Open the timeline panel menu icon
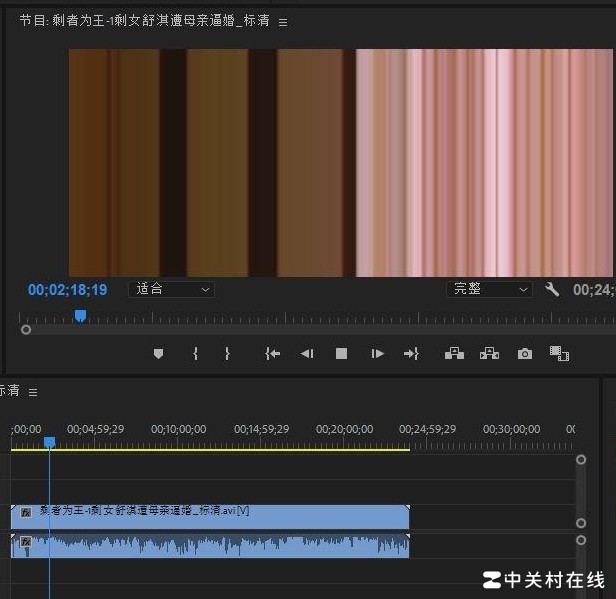The image size is (616, 599). (x=33, y=392)
